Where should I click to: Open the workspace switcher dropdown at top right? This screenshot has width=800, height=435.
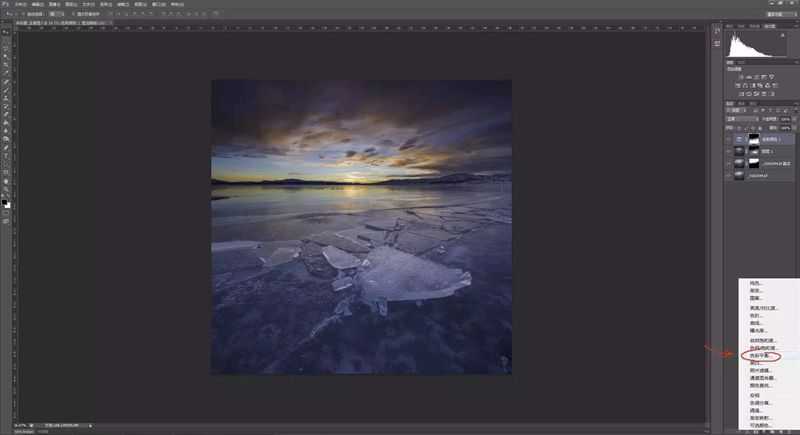coord(781,14)
